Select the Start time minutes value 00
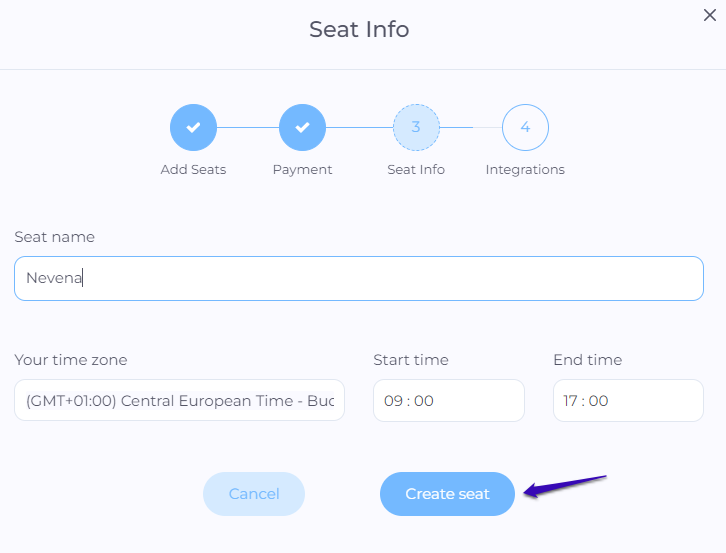This screenshot has width=726, height=553. point(424,401)
